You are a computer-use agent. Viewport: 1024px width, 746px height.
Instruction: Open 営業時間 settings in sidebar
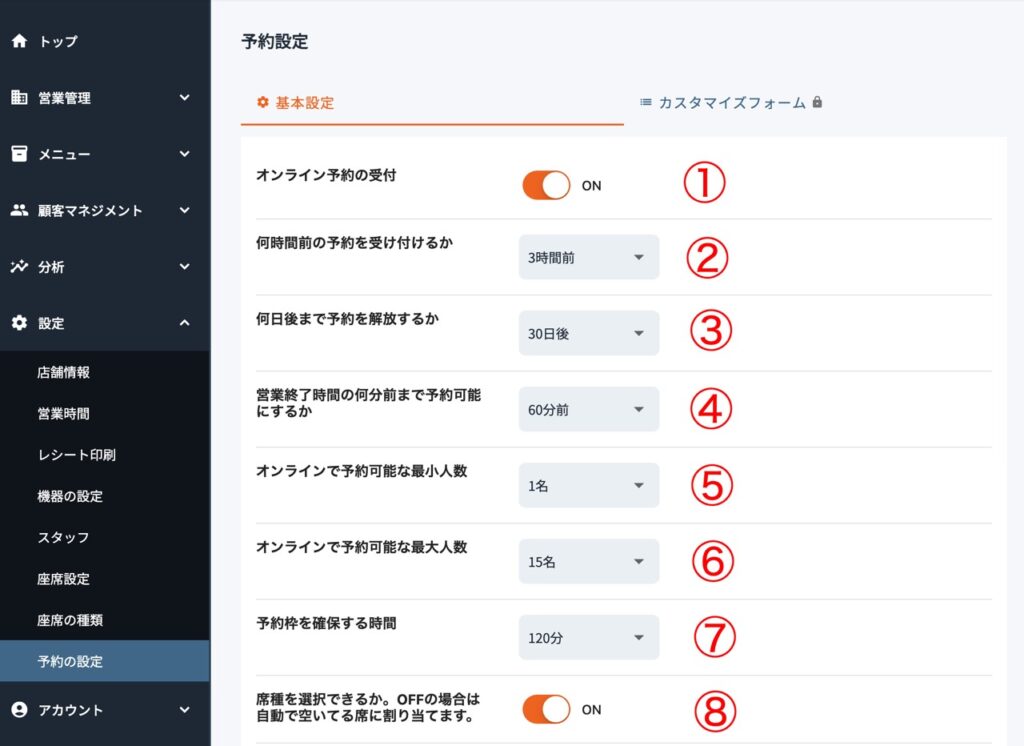(64, 413)
